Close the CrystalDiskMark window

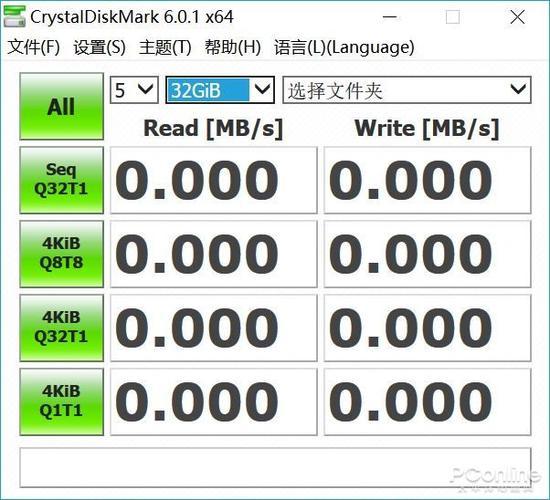pyautogui.click(x=517, y=16)
